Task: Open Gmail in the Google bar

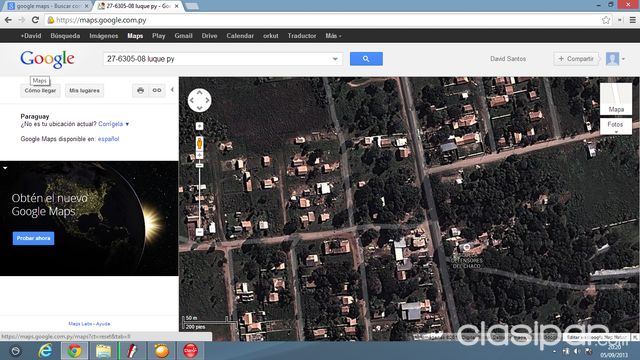Action: point(183,36)
